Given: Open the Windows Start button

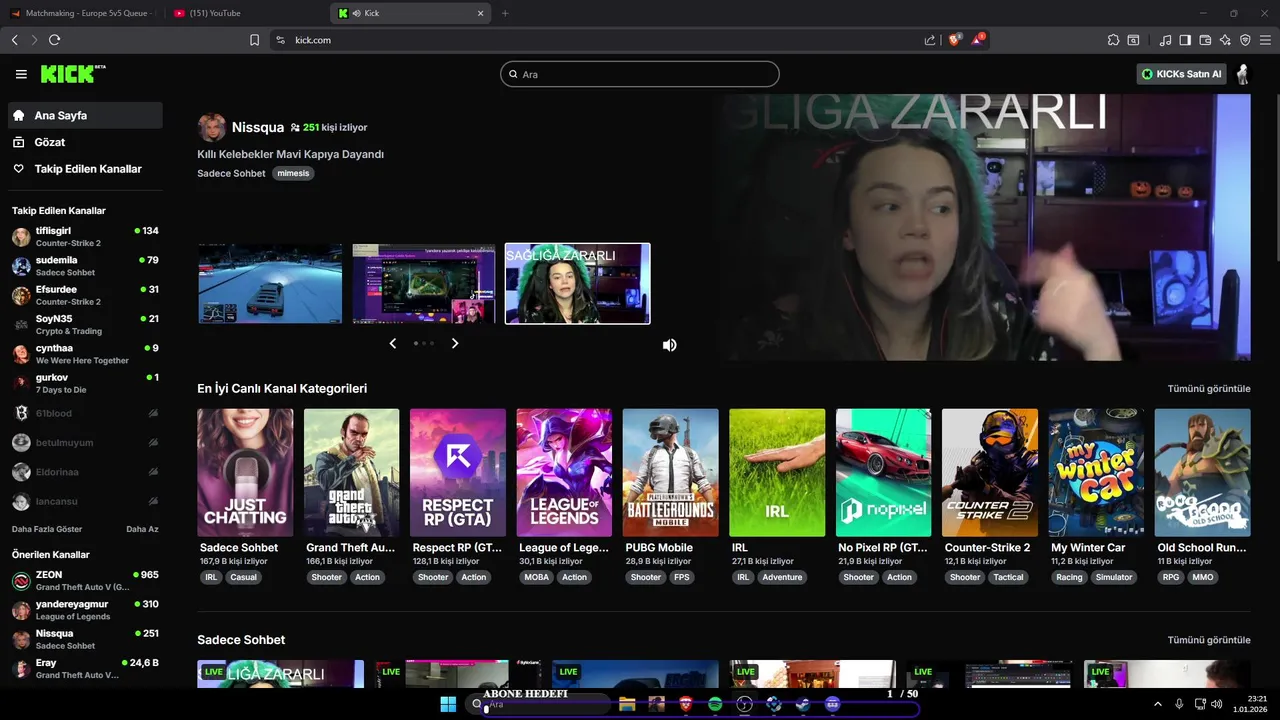Looking at the screenshot, I should pyautogui.click(x=448, y=704).
